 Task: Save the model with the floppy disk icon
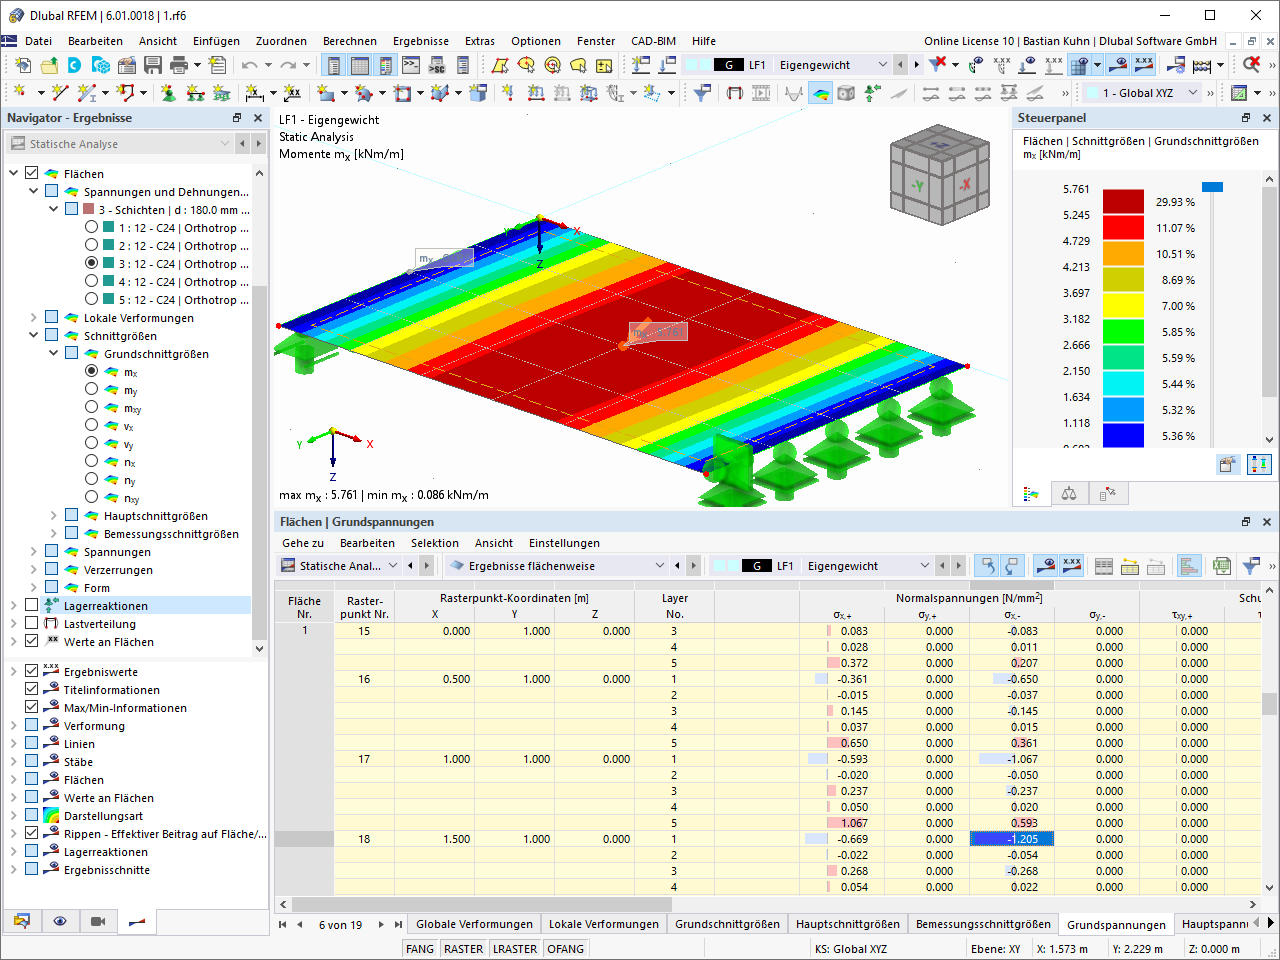(x=153, y=65)
